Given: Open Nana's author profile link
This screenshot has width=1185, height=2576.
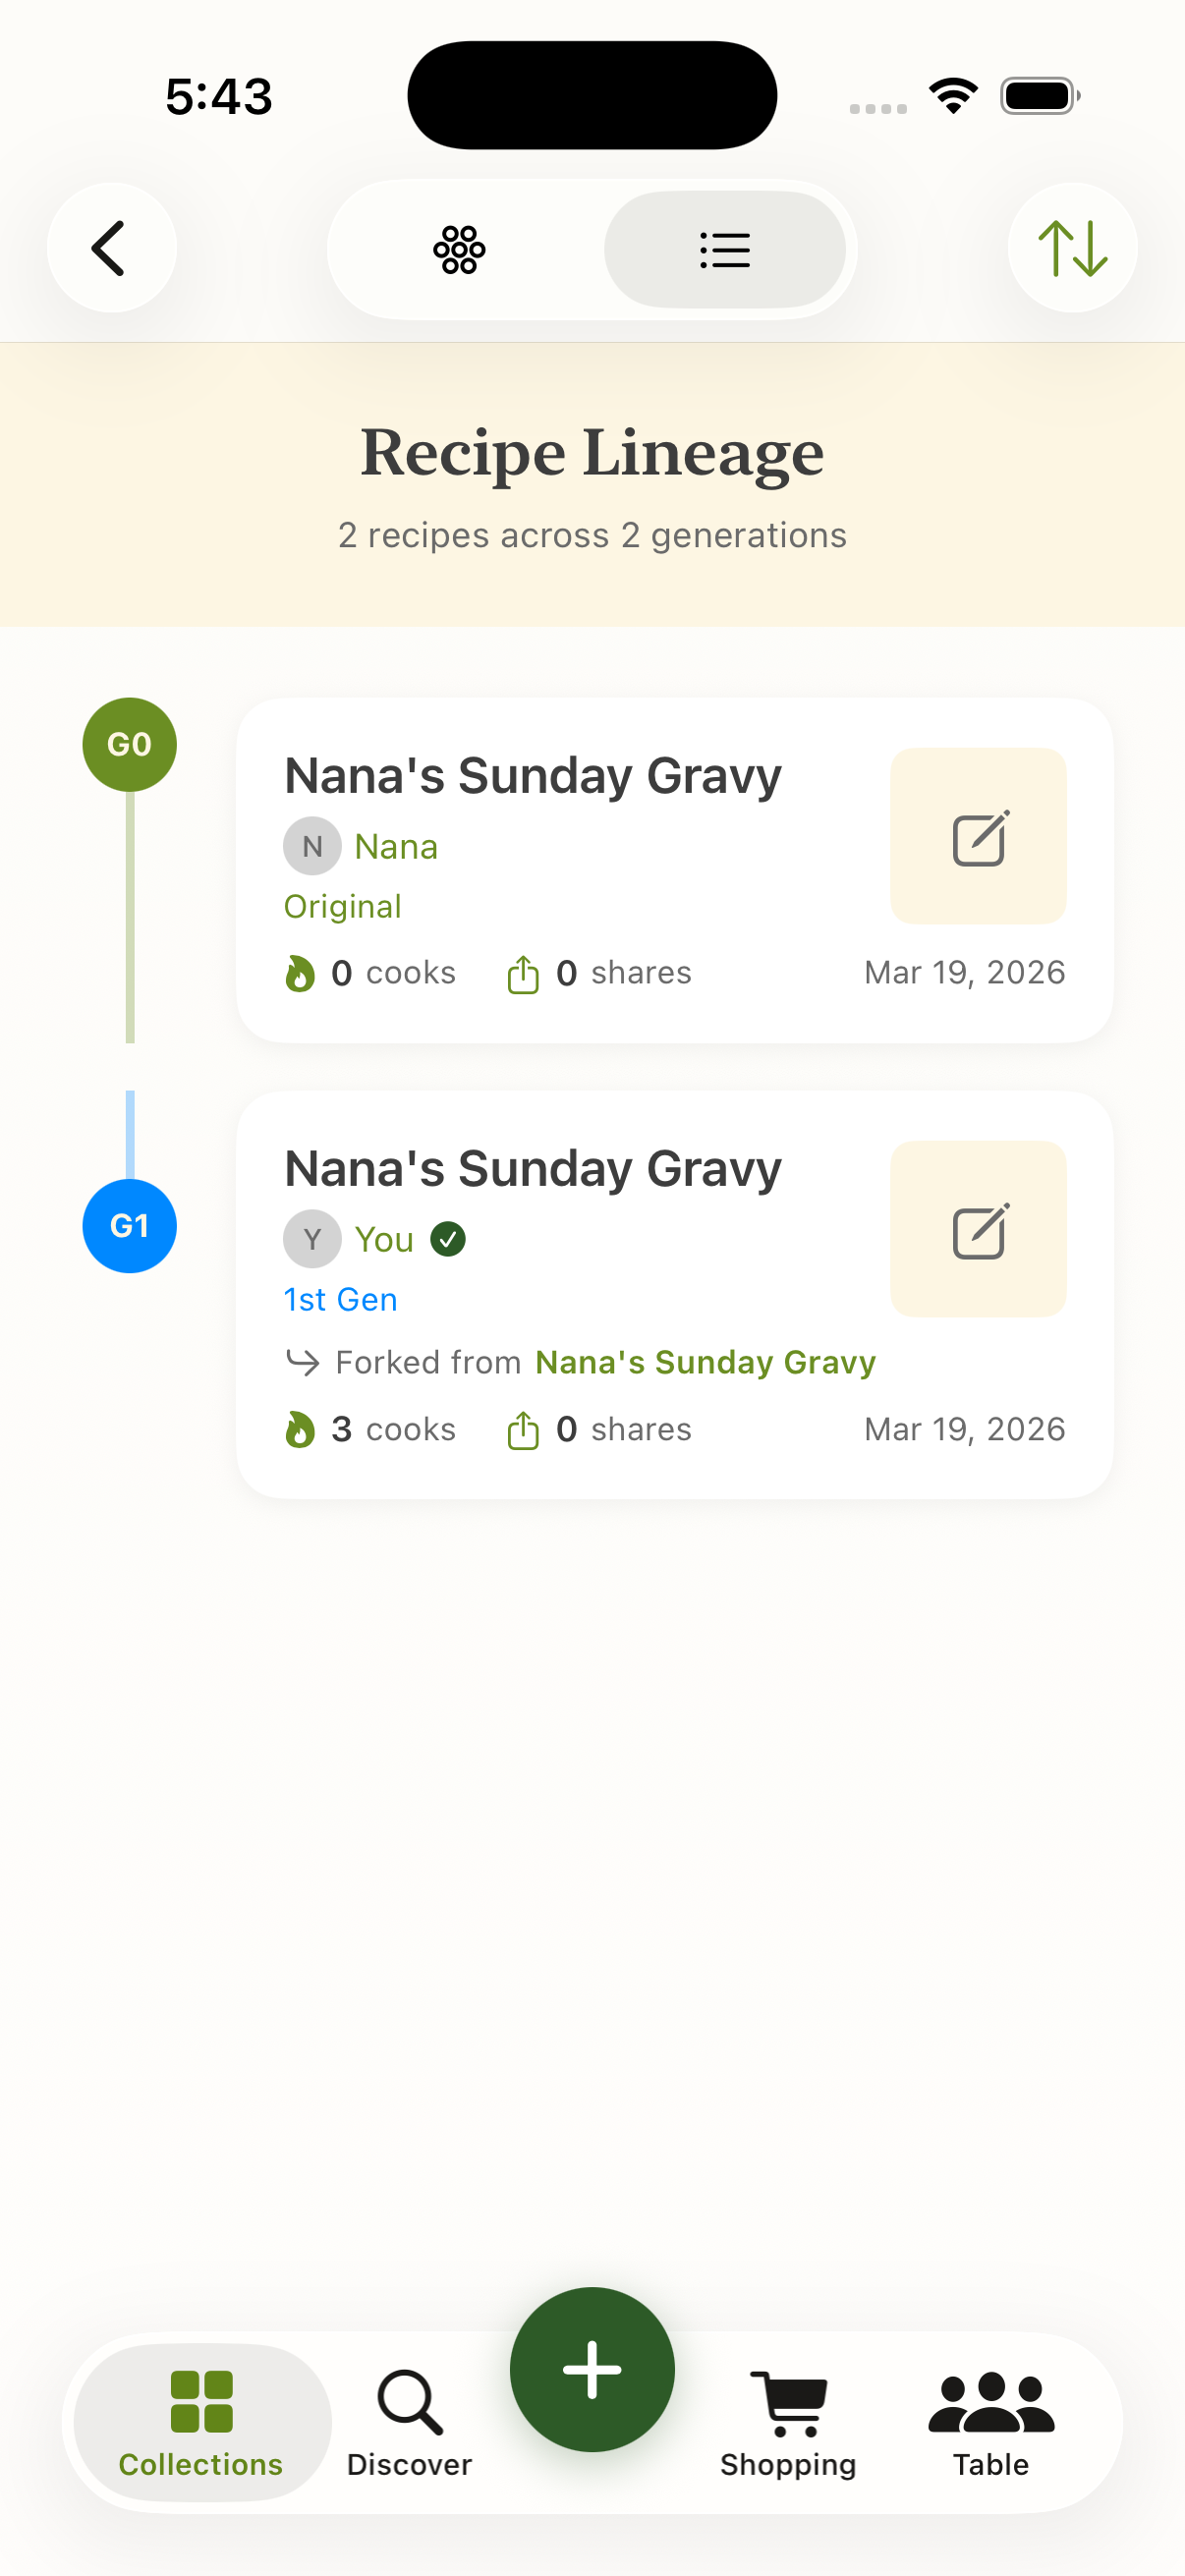Looking at the screenshot, I should (395, 847).
